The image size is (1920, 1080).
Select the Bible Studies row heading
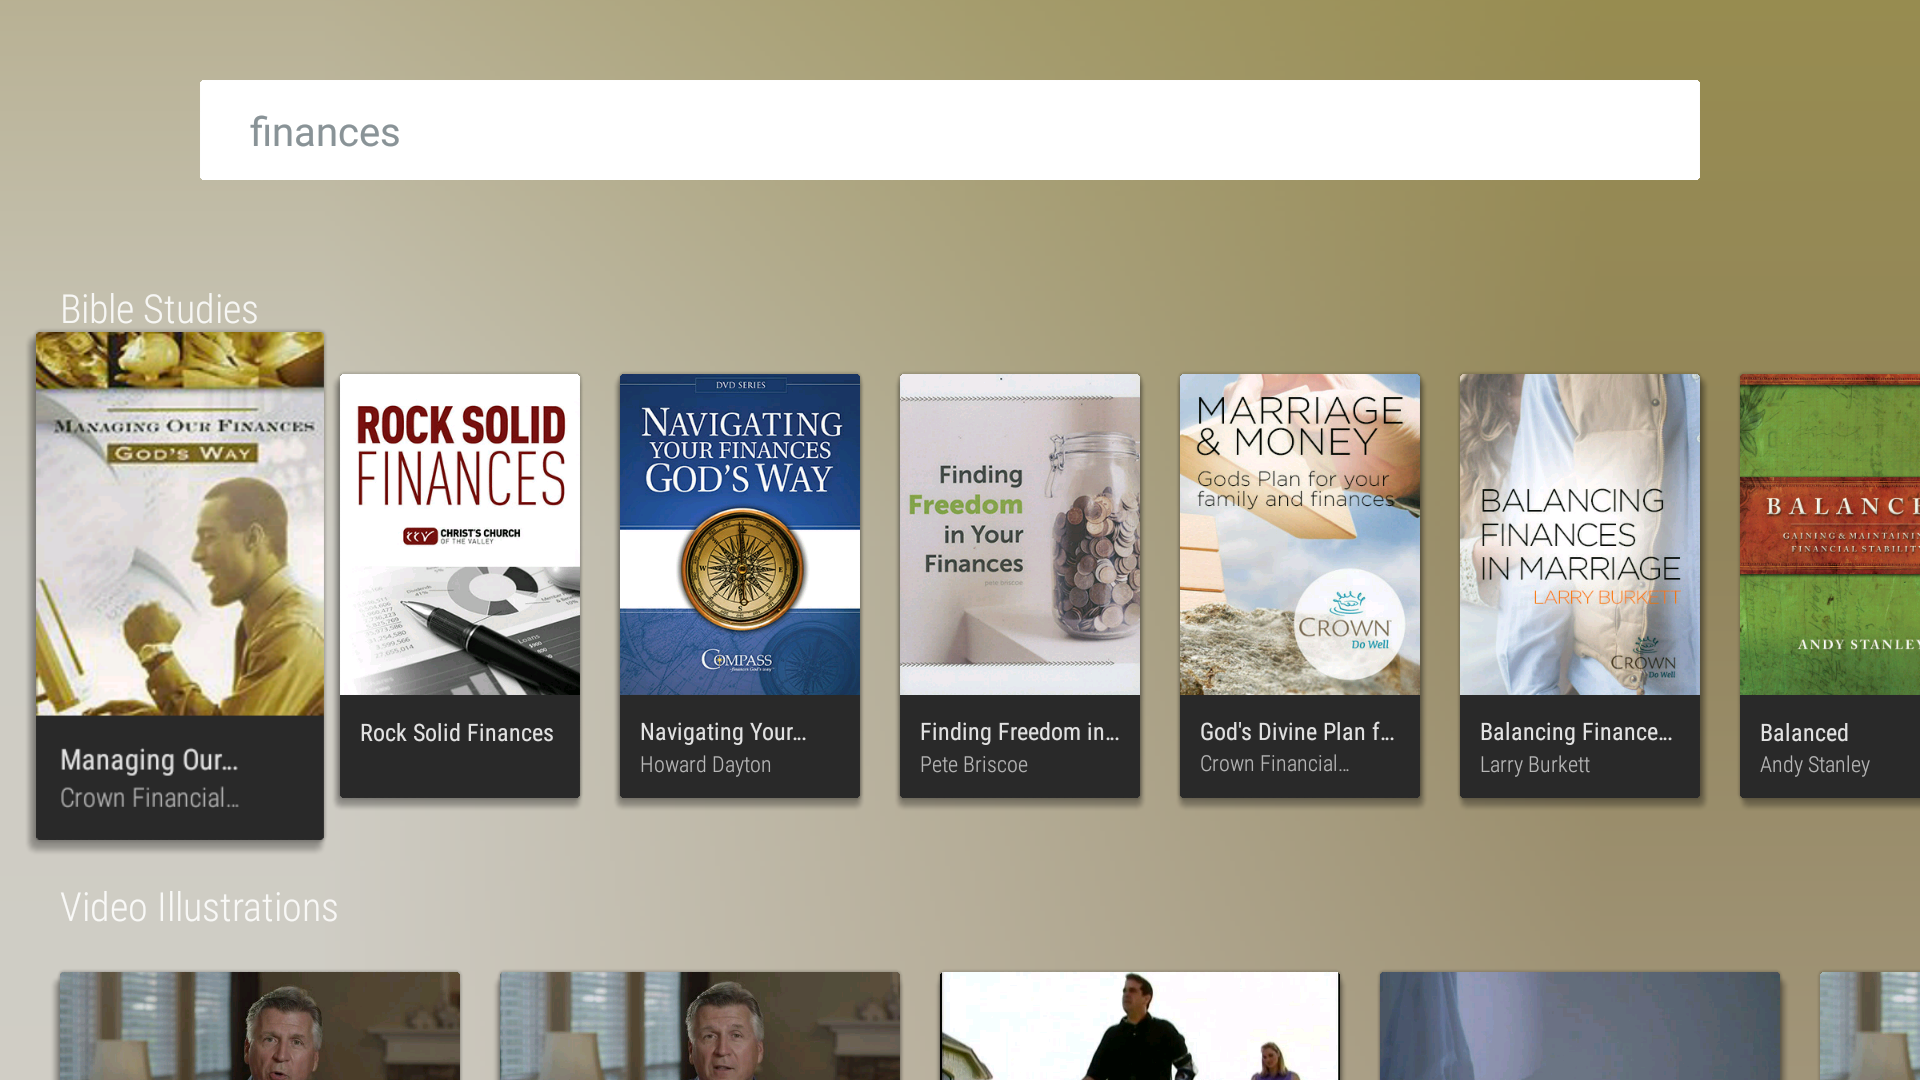pyautogui.click(x=159, y=310)
